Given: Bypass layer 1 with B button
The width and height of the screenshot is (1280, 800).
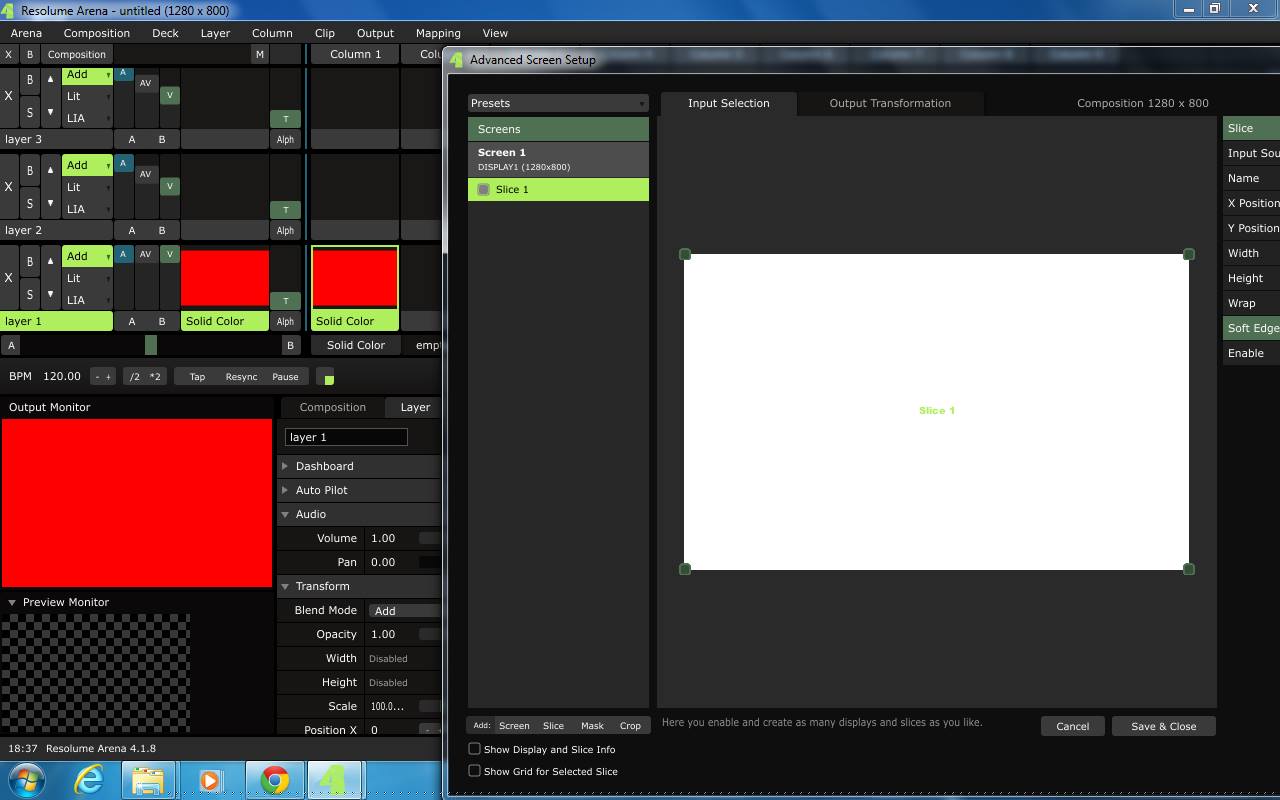Looking at the screenshot, I should pyautogui.click(x=30, y=261).
